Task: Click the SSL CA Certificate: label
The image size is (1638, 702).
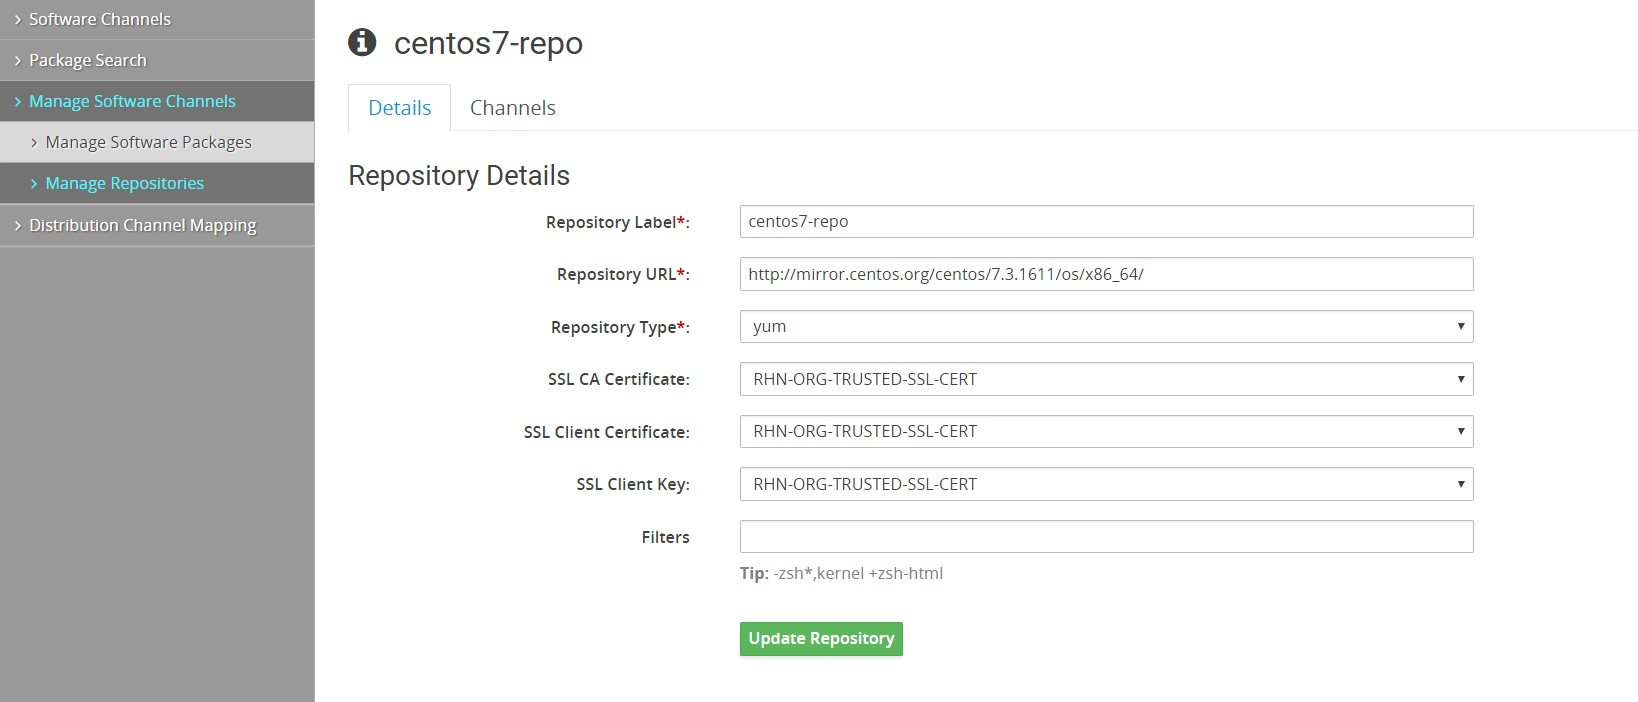Action: pyautogui.click(x=619, y=379)
